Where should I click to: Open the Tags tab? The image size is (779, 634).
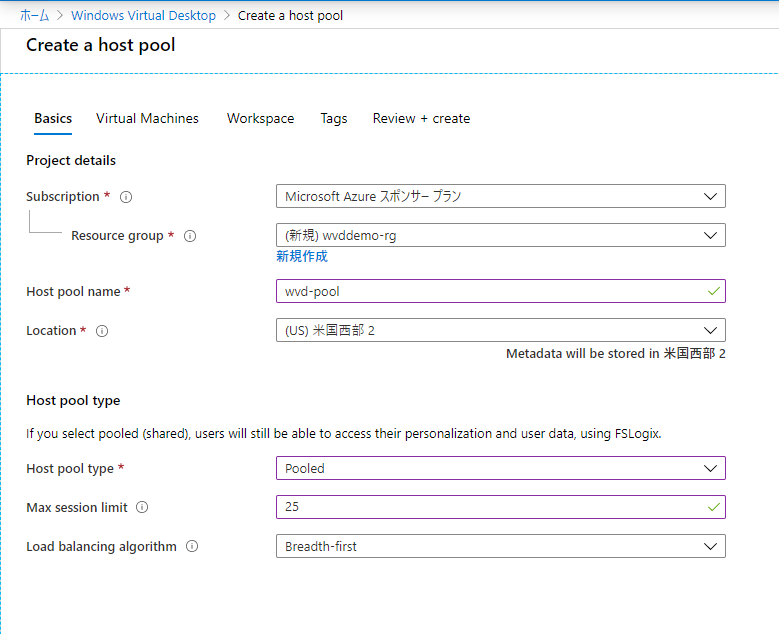coord(334,119)
